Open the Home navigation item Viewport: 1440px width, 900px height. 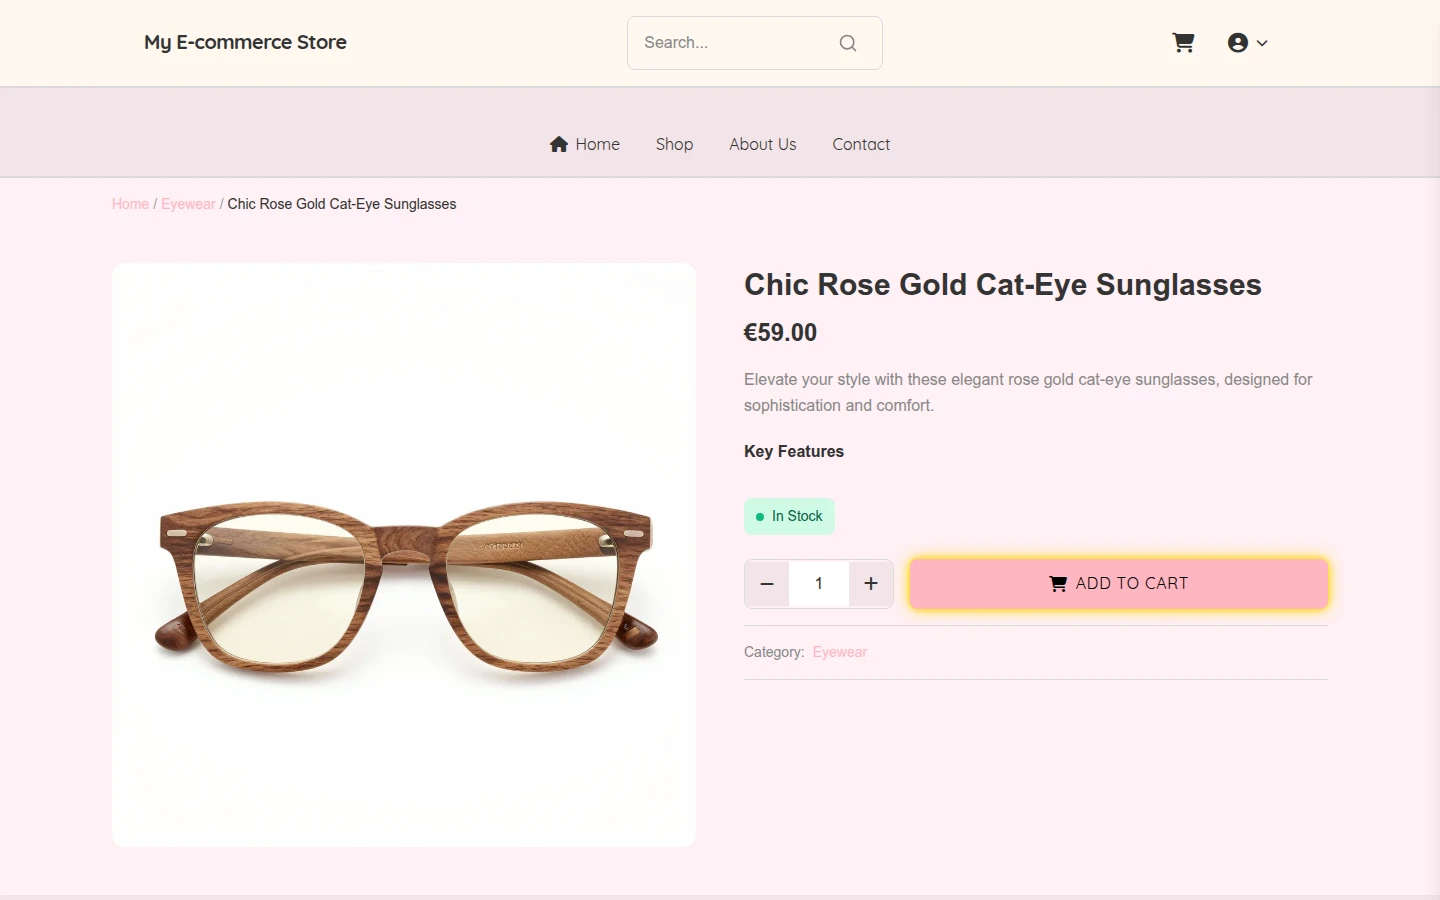pyautogui.click(x=585, y=144)
